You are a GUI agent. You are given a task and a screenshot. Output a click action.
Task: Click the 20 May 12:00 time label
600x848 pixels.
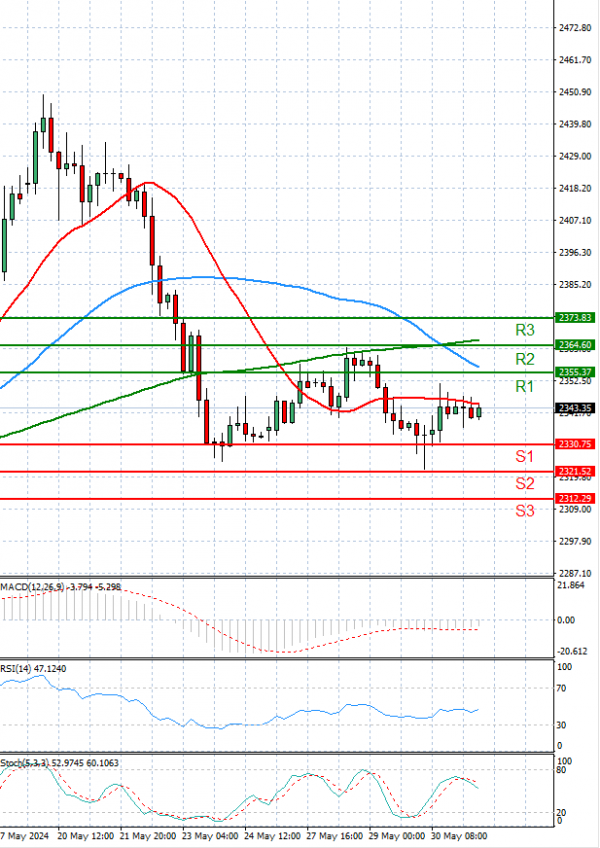[x=85, y=836]
